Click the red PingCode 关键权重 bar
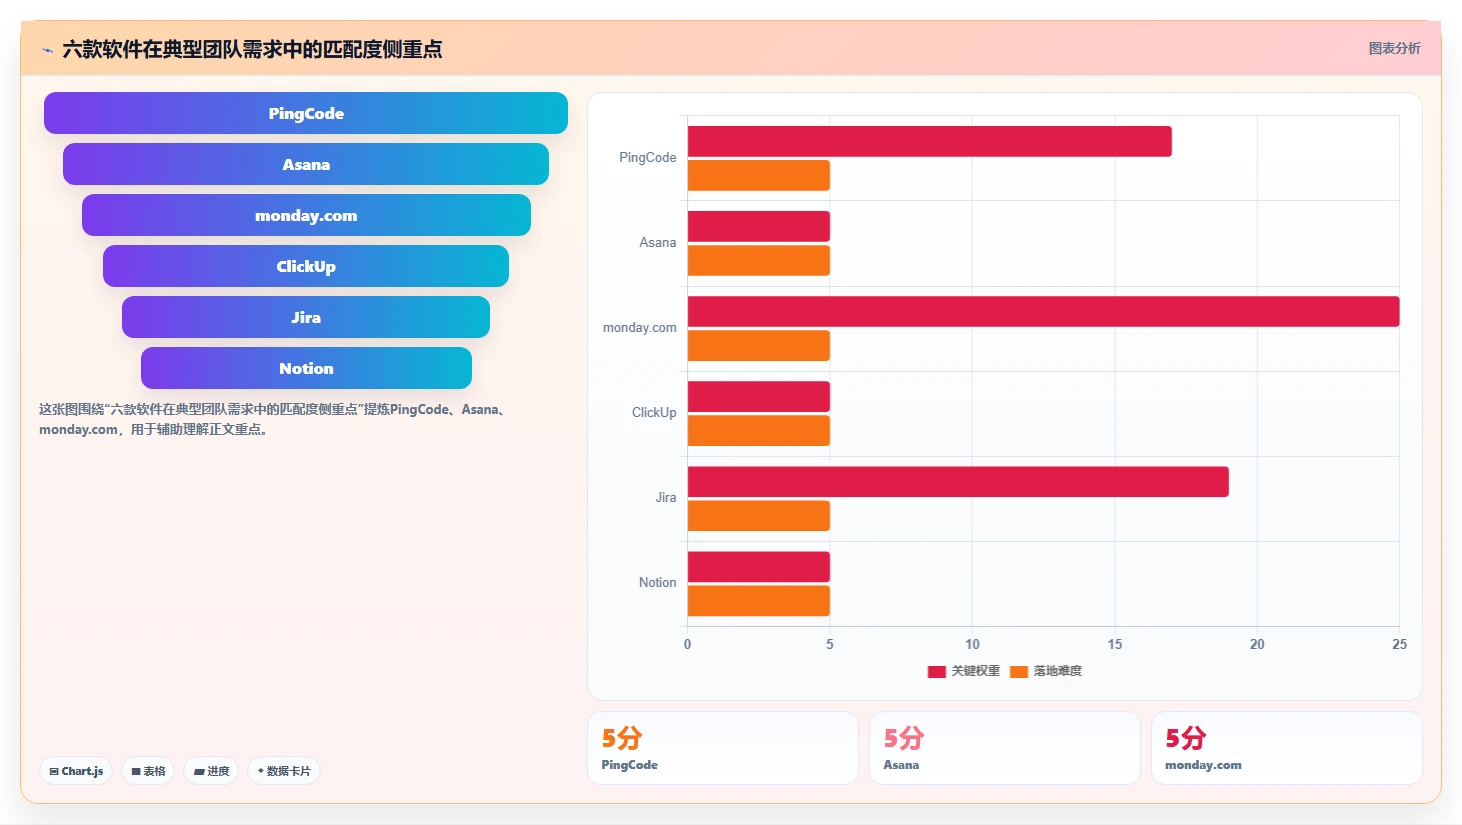Screen dimensions: 1462x825 point(929,141)
